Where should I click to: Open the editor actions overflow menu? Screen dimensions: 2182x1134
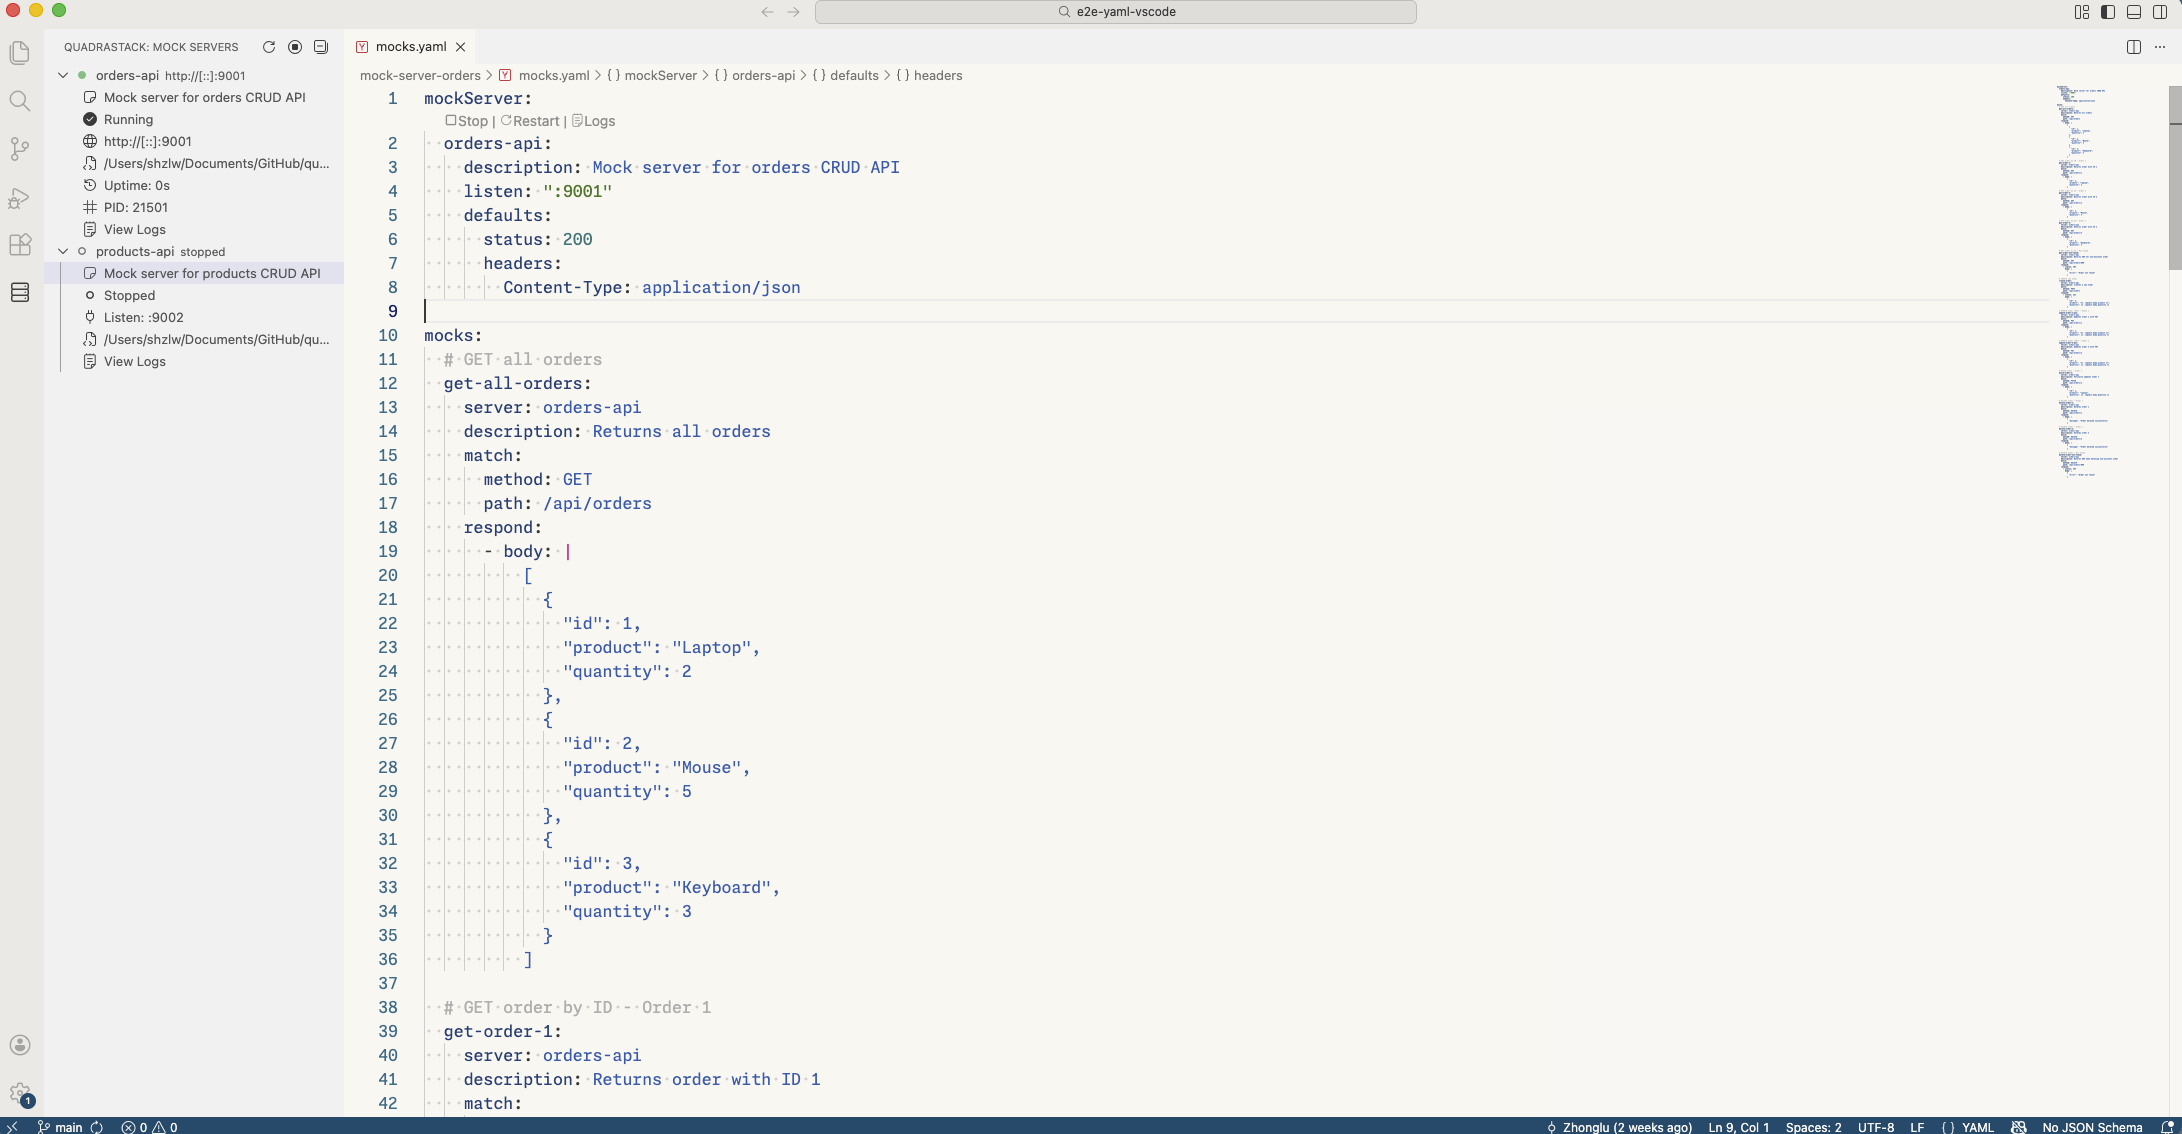[2160, 47]
